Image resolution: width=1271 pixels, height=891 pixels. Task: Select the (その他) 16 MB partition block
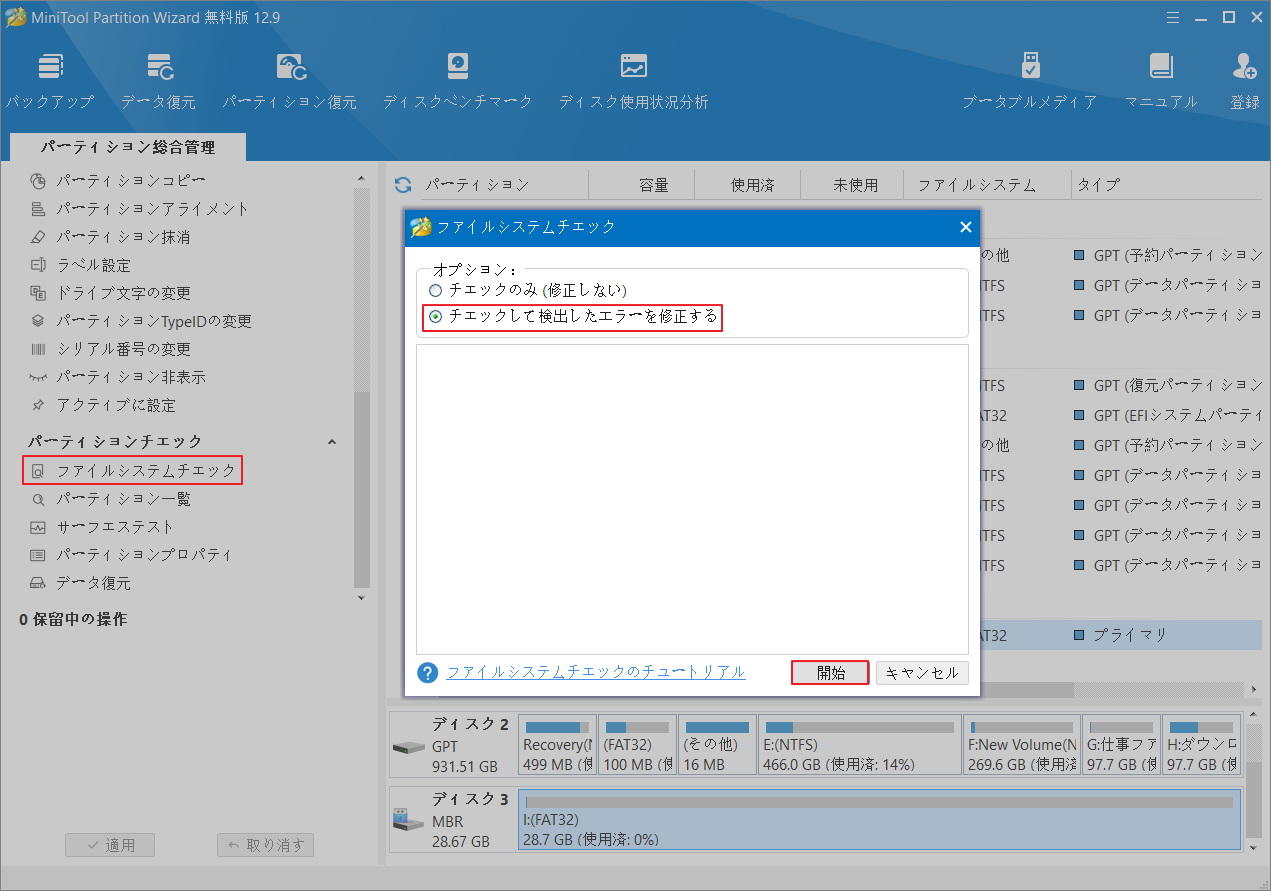[x=717, y=745]
